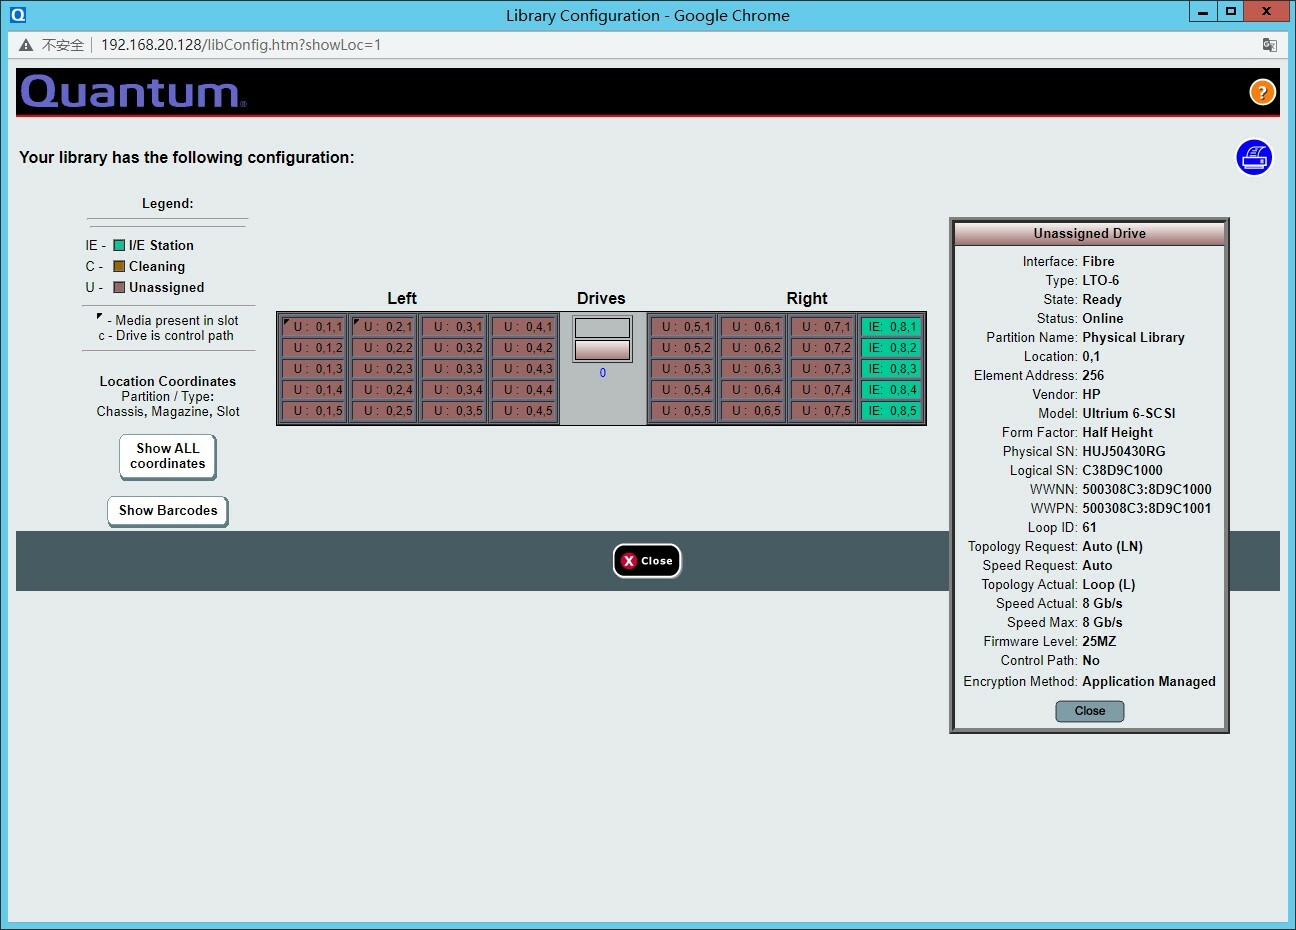The height and width of the screenshot is (930, 1296).
Task: Select slot U: 0,1,2
Action: [313, 348]
